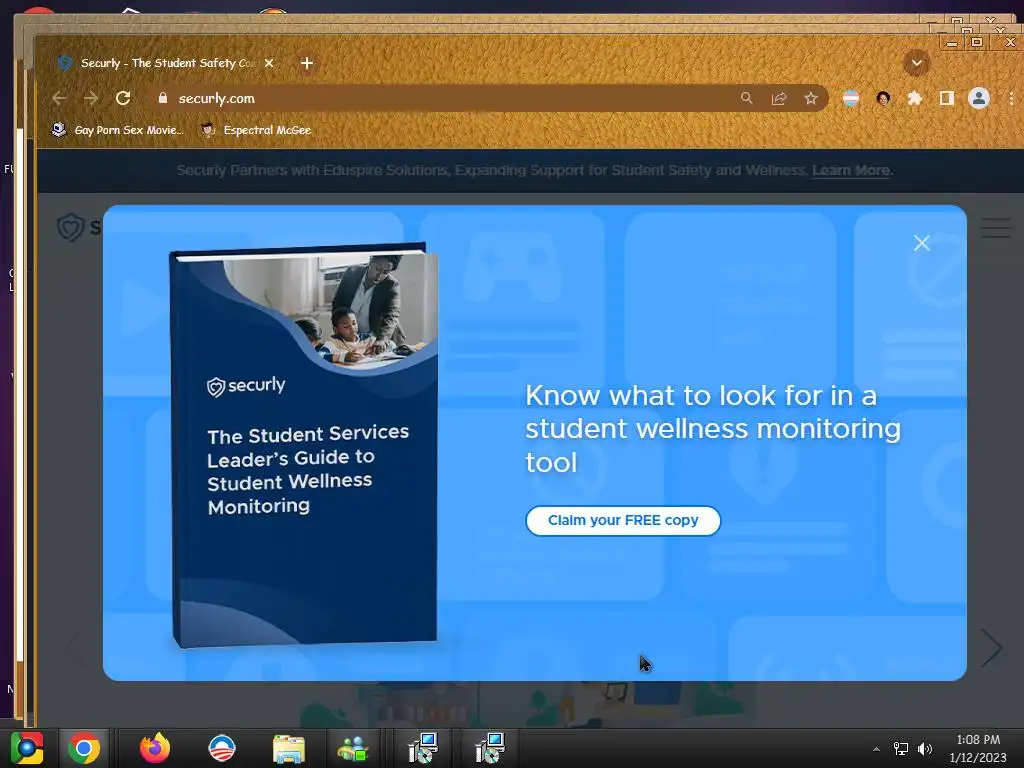Open File Explorer from the taskbar
Screen dimensions: 1024x768
(289, 749)
